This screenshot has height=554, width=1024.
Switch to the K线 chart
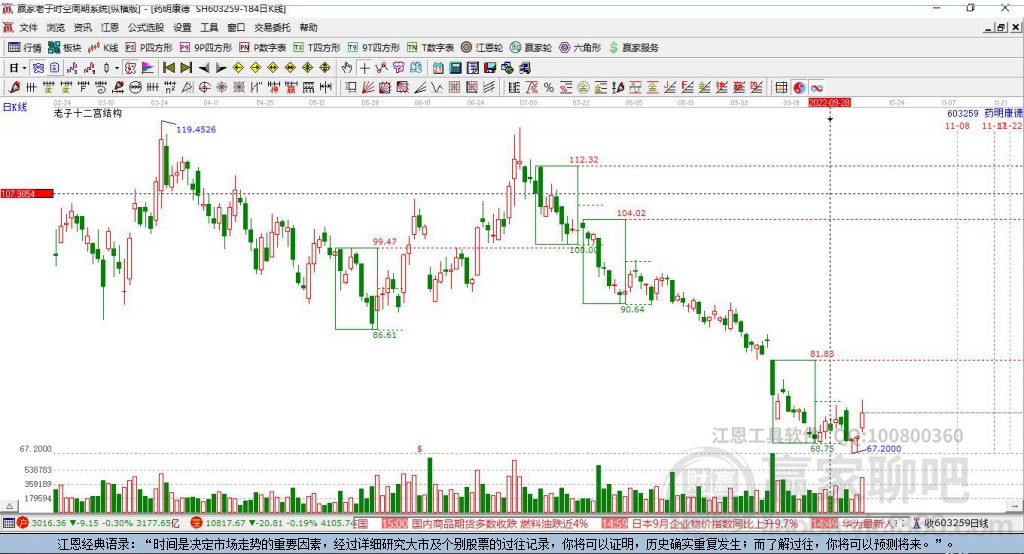click(x=103, y=48)
